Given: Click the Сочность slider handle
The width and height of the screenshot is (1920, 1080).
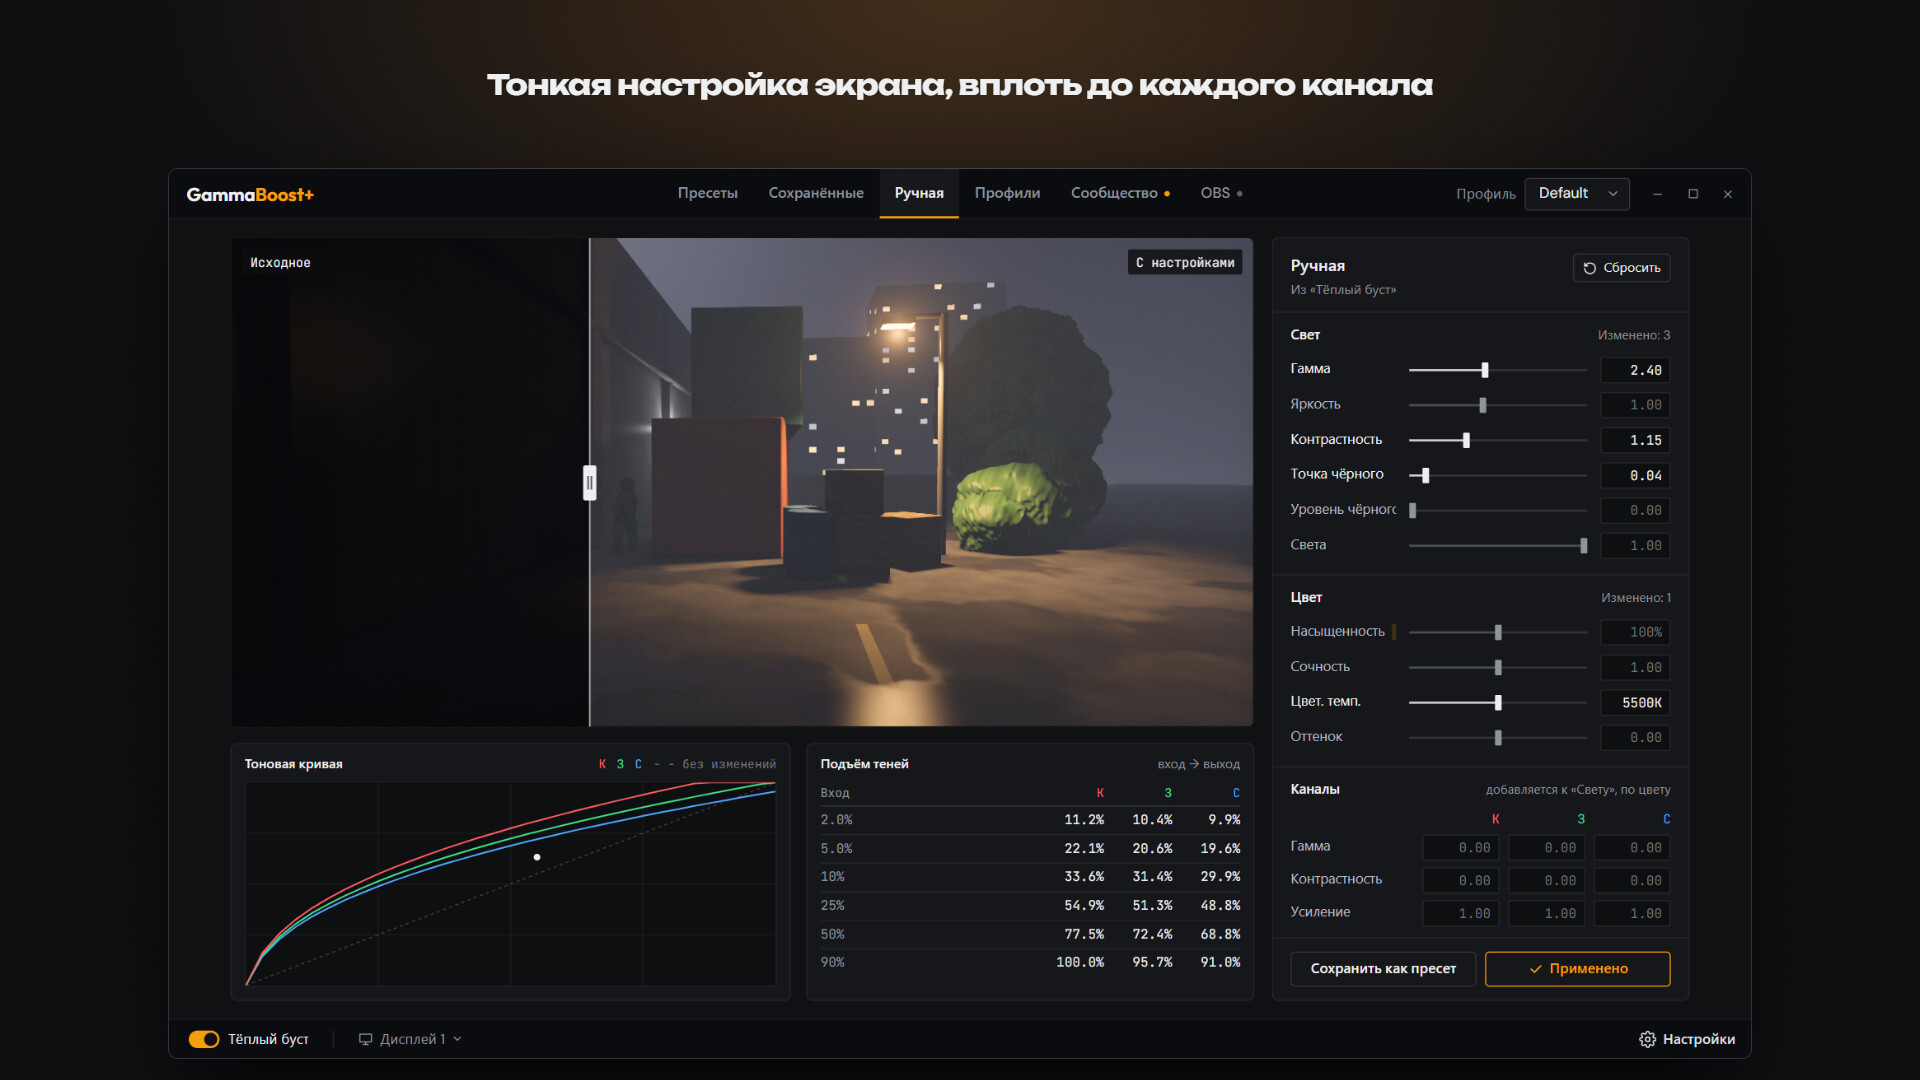Looking at the screenshot, I should (1498, 667).
